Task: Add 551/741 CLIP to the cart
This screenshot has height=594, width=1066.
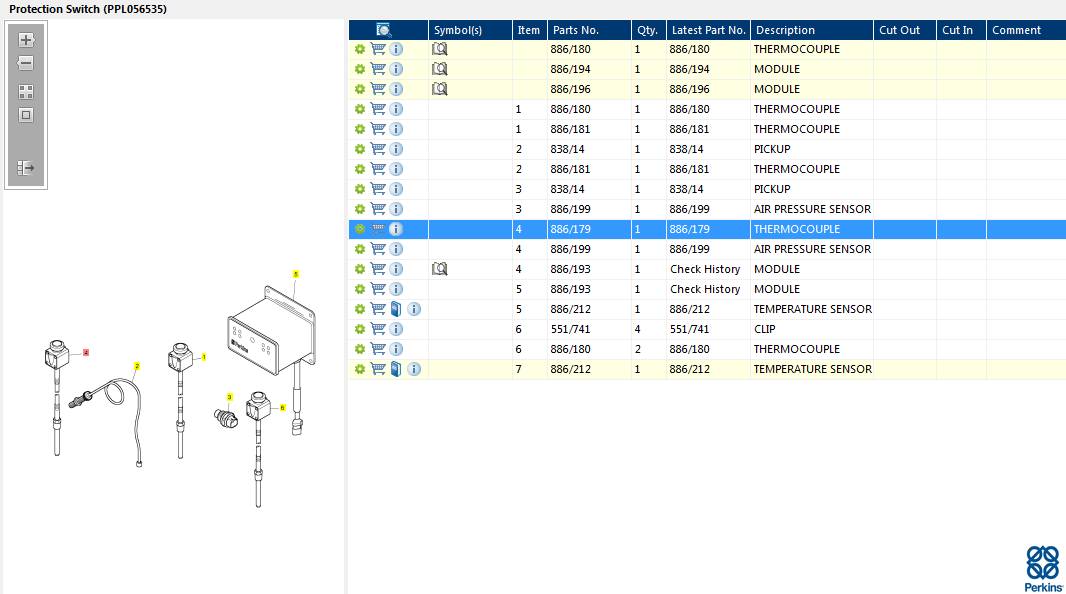Action: [x=378, y=329]
